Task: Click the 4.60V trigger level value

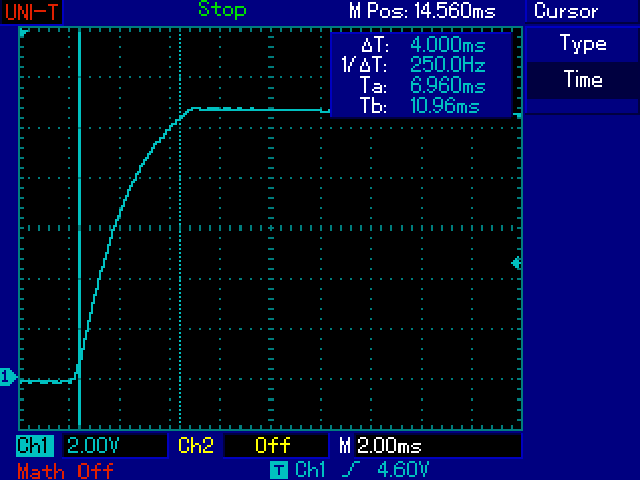Action: [x=403, y=470]
